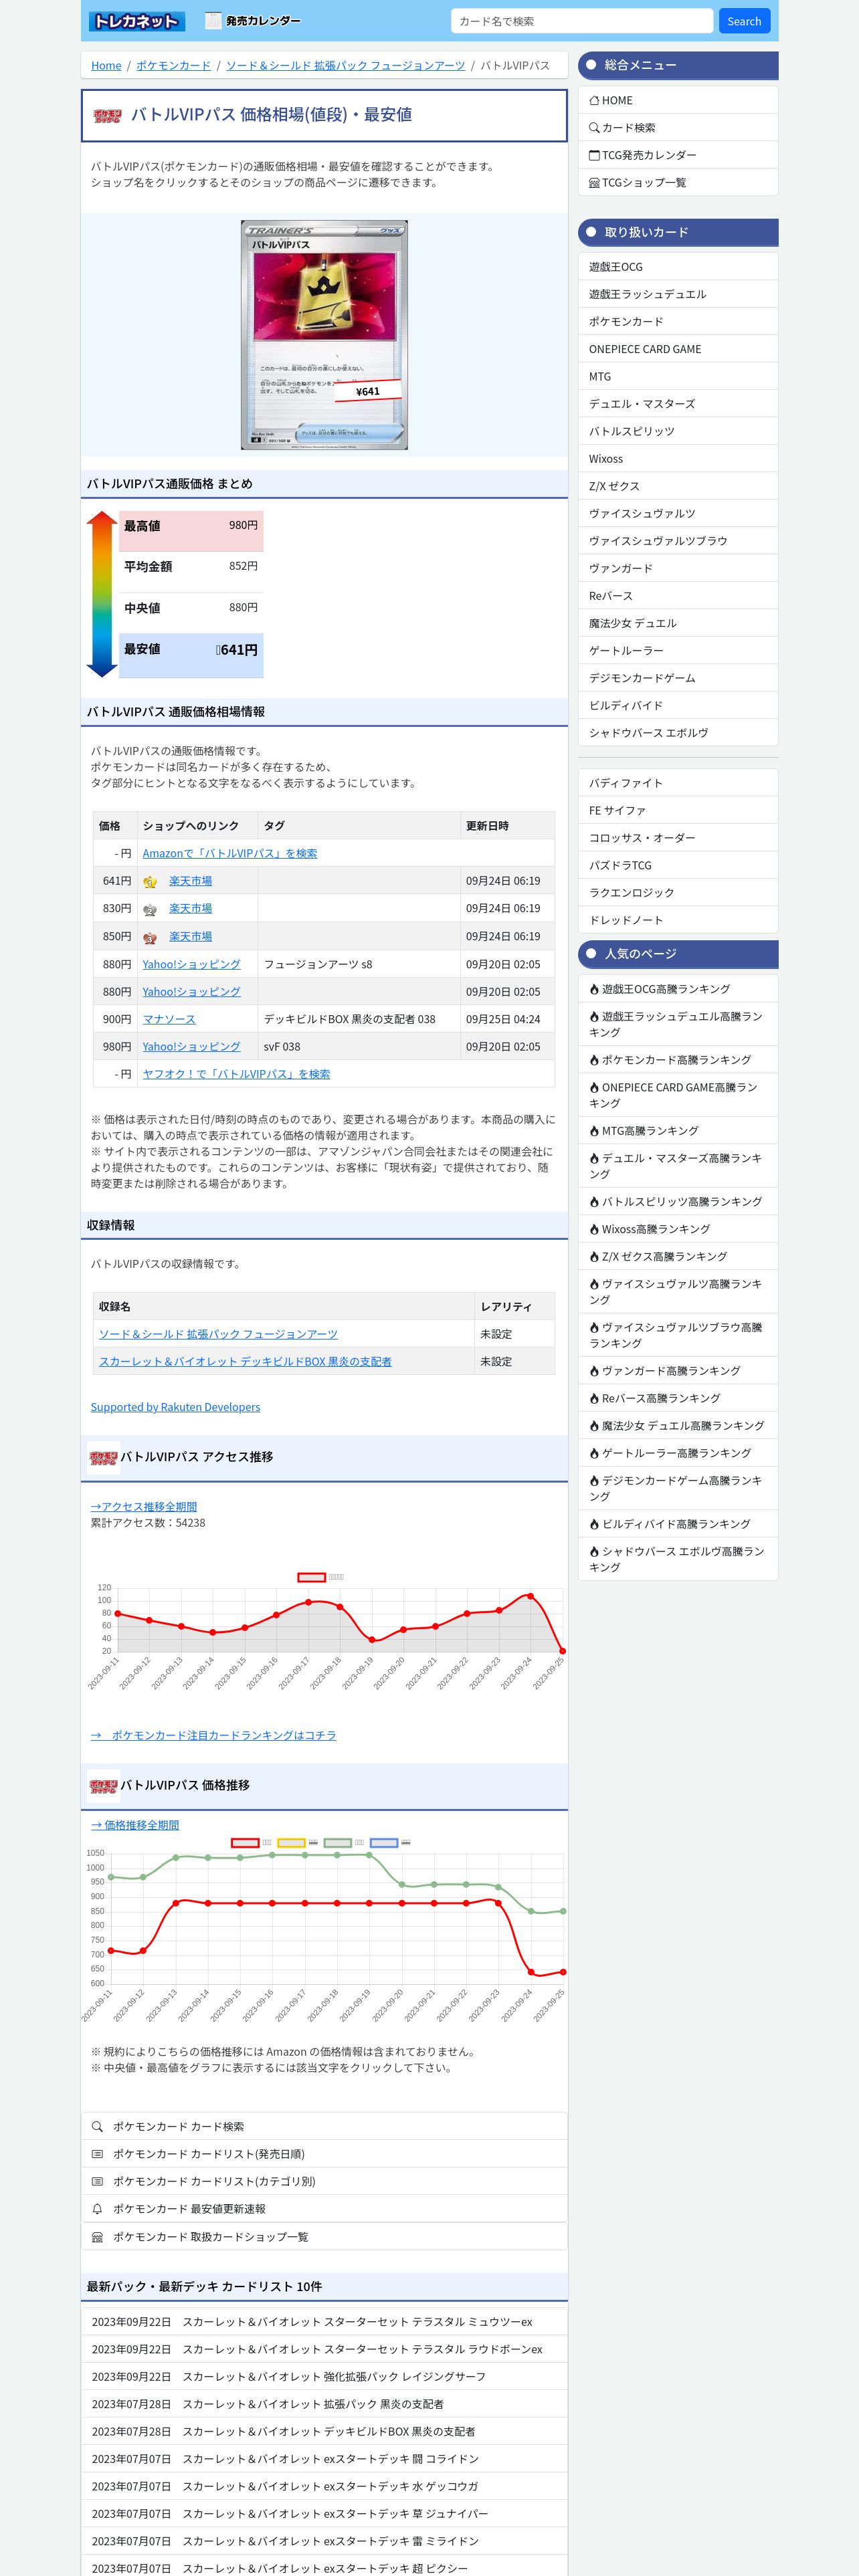Open 遊戯王OCG高騰ランキング
This screenshot has width=859, height=2576.
pyautogui.click(x=678, y=989)
